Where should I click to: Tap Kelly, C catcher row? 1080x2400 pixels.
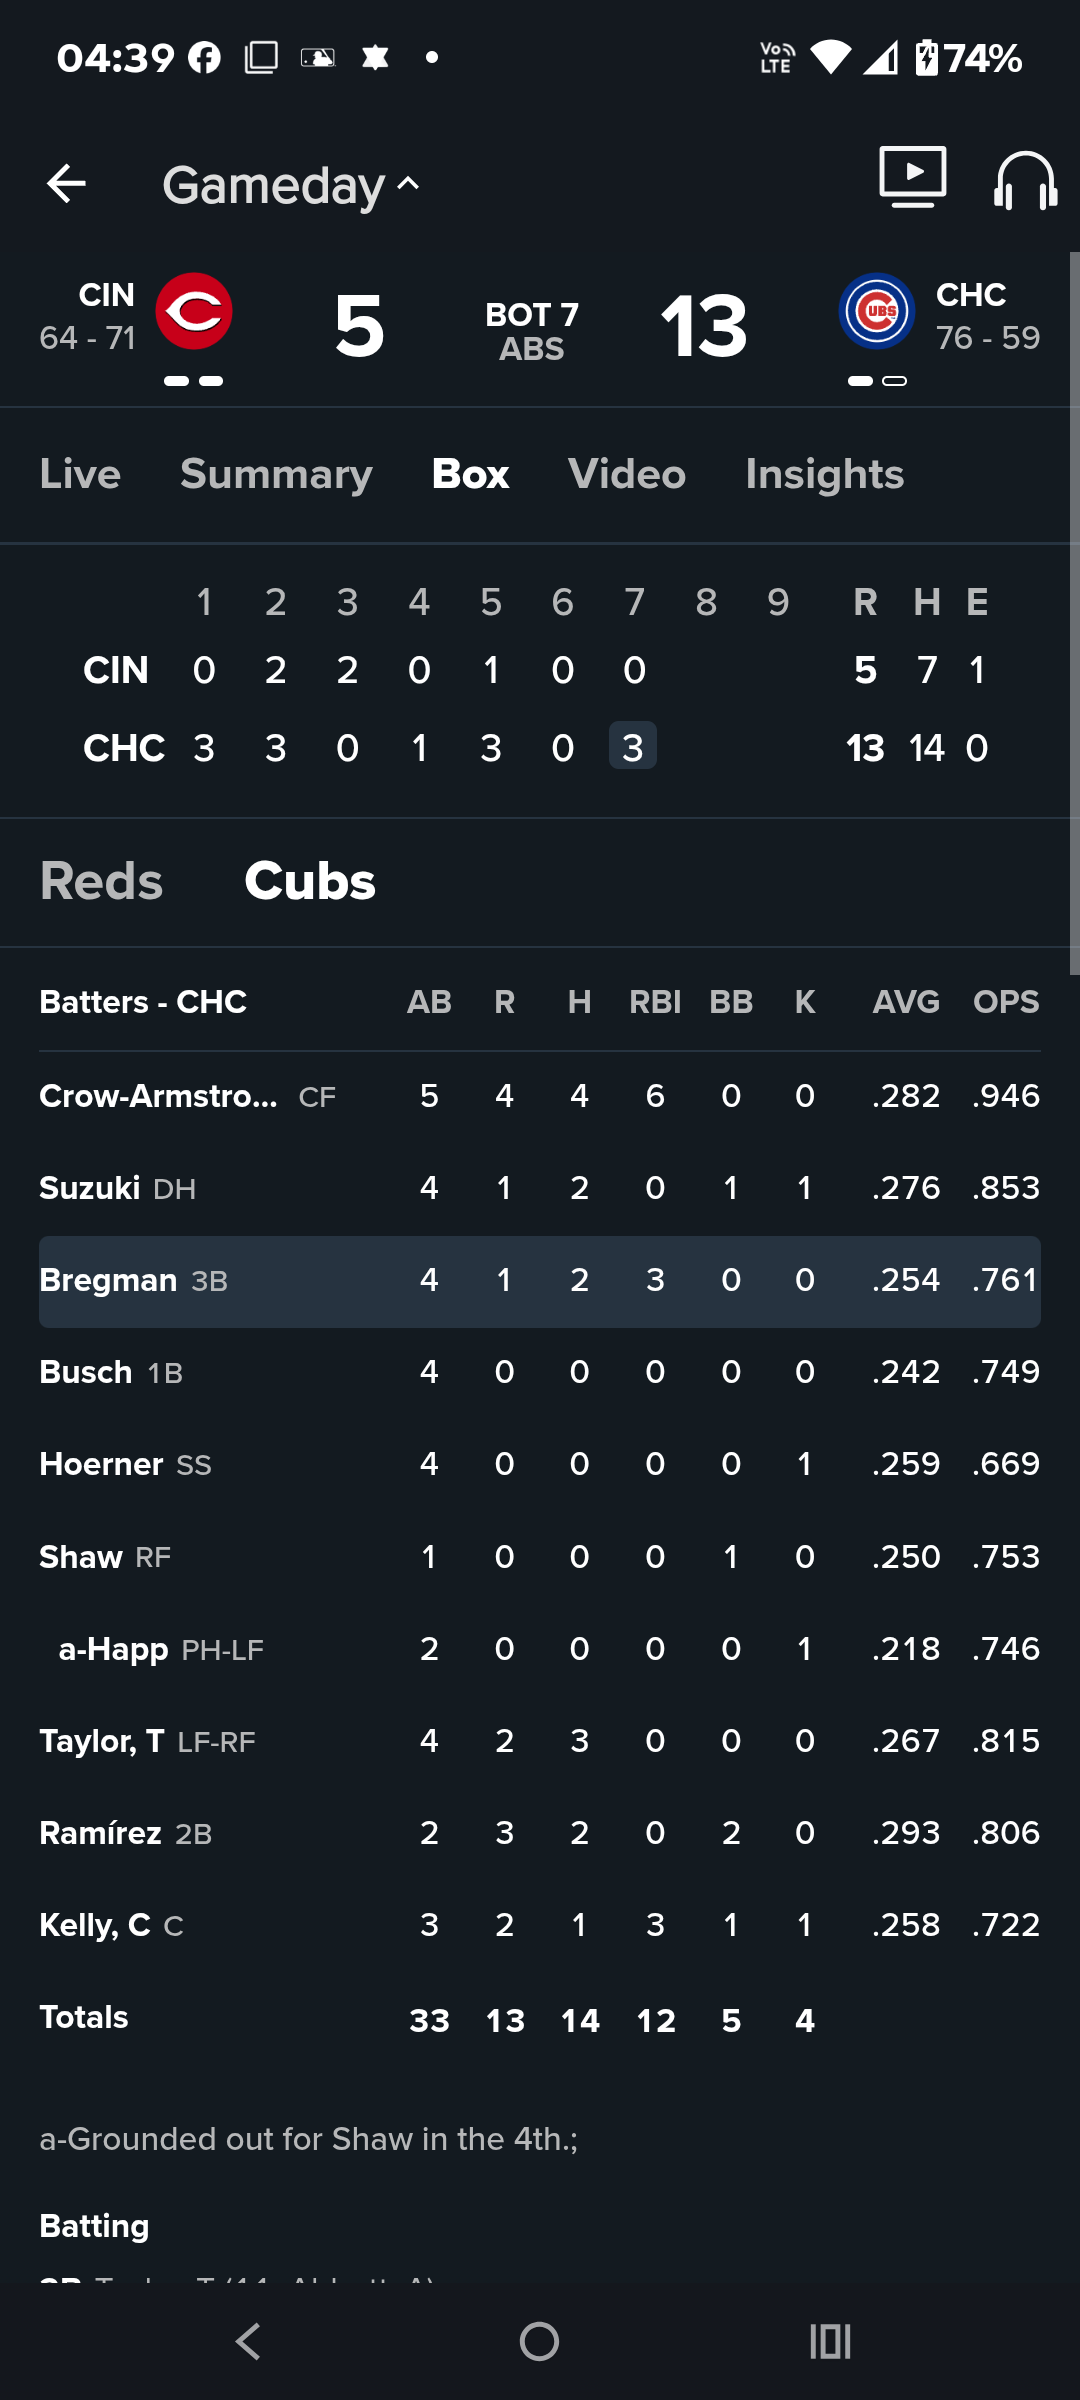click(540, 1925)
